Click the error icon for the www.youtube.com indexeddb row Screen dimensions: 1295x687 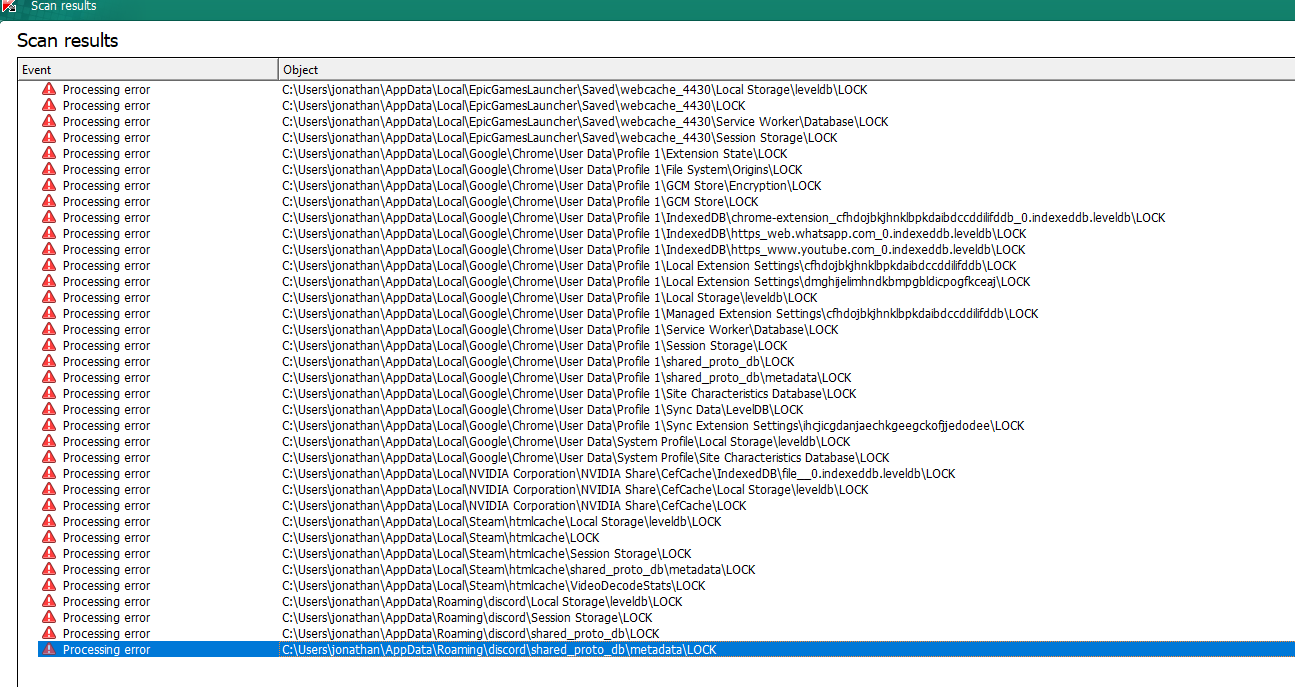49,249
